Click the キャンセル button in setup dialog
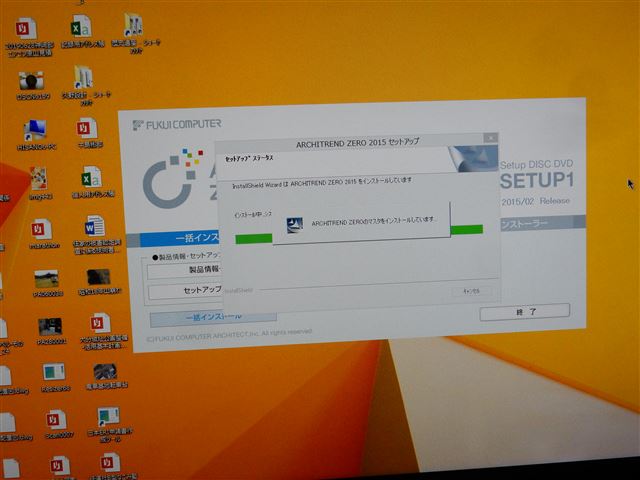The image size is (640, 480). pyautogui.click(x=471, y=291)
